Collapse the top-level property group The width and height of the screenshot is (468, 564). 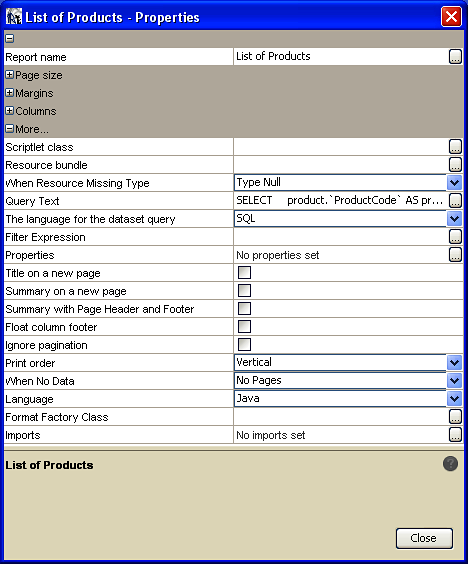coord(10,38)
